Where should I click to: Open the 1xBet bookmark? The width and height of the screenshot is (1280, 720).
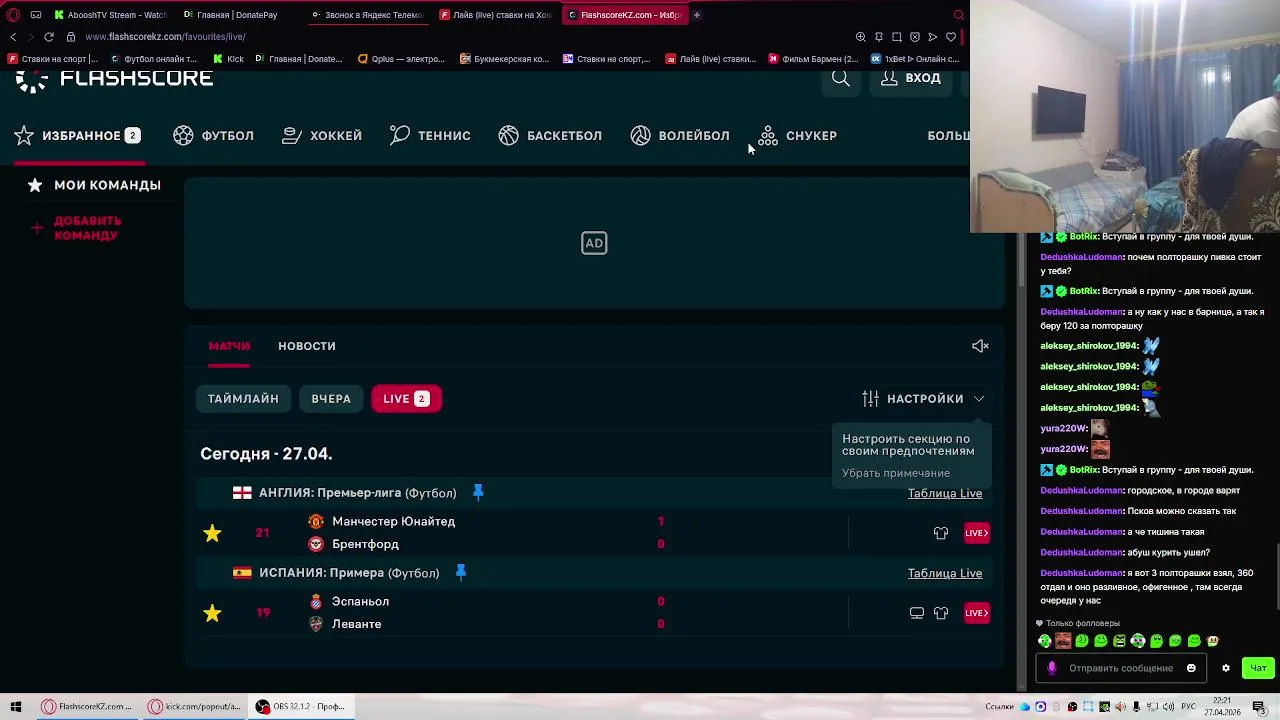pos(915,59)
